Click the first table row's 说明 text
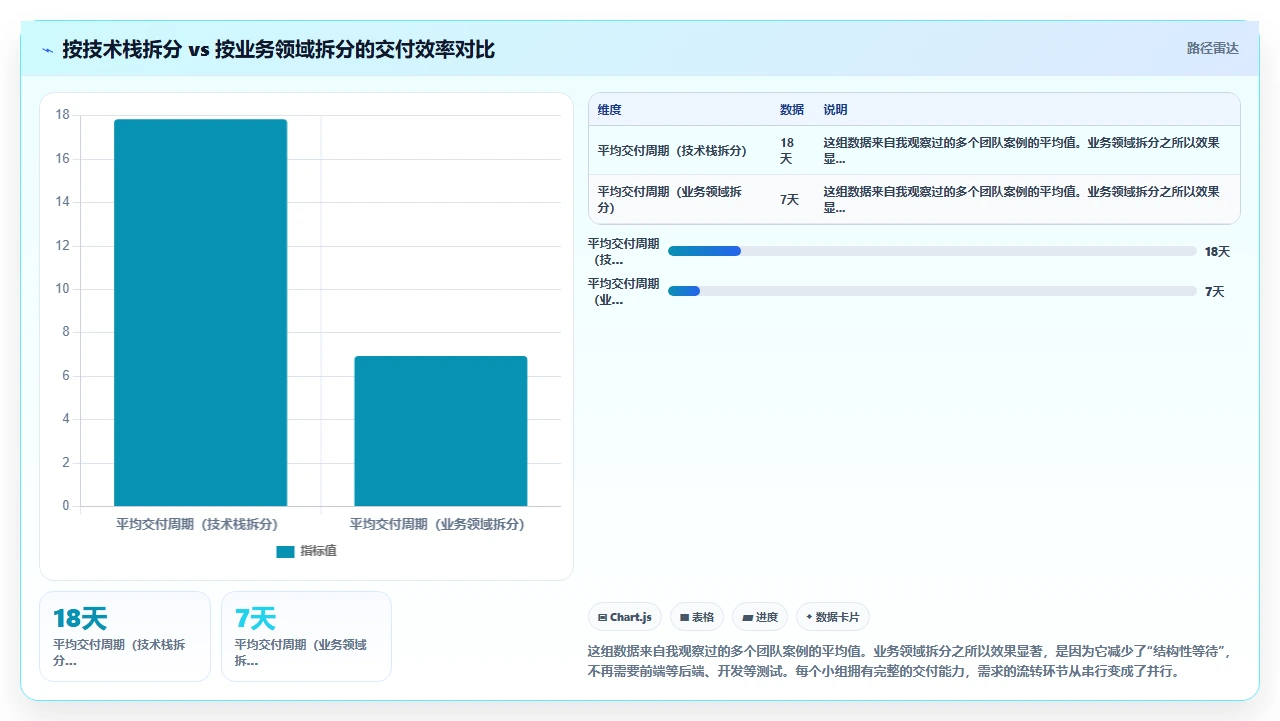The width and height of the screenshot is (1280, 721). pos(1021,151)
